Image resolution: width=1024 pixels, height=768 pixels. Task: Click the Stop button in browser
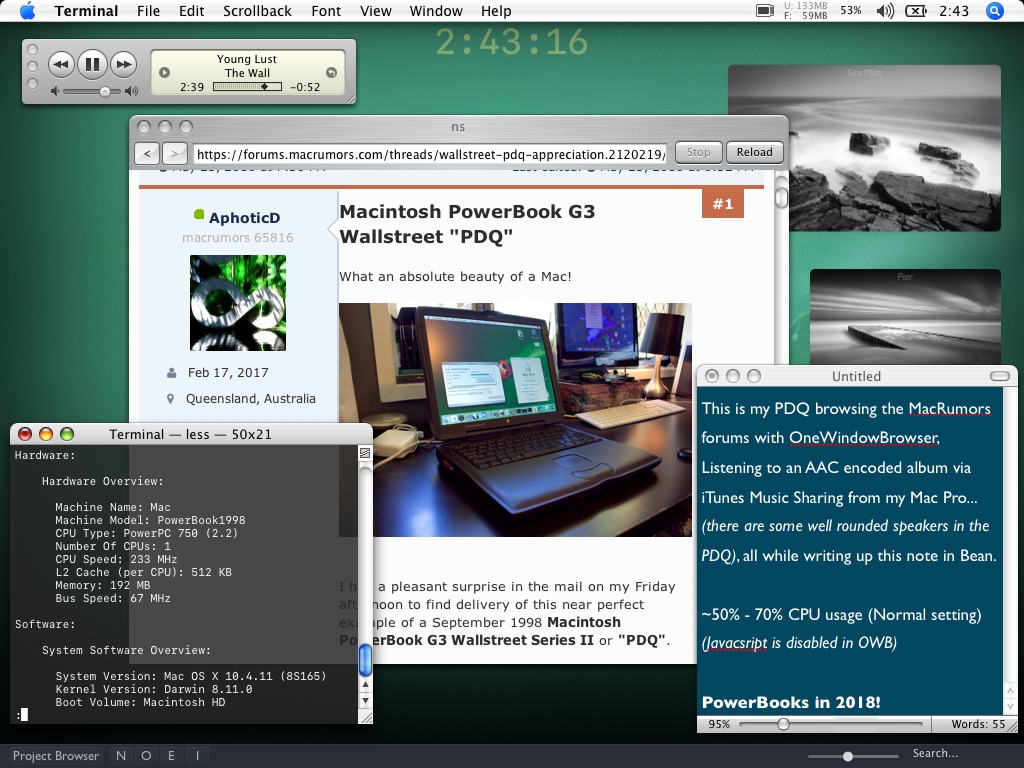(698, 152)
